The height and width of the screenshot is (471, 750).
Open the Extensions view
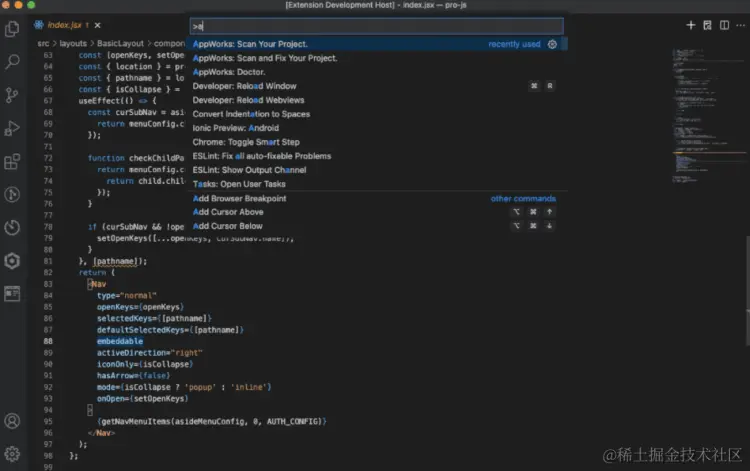pos(12,161)
